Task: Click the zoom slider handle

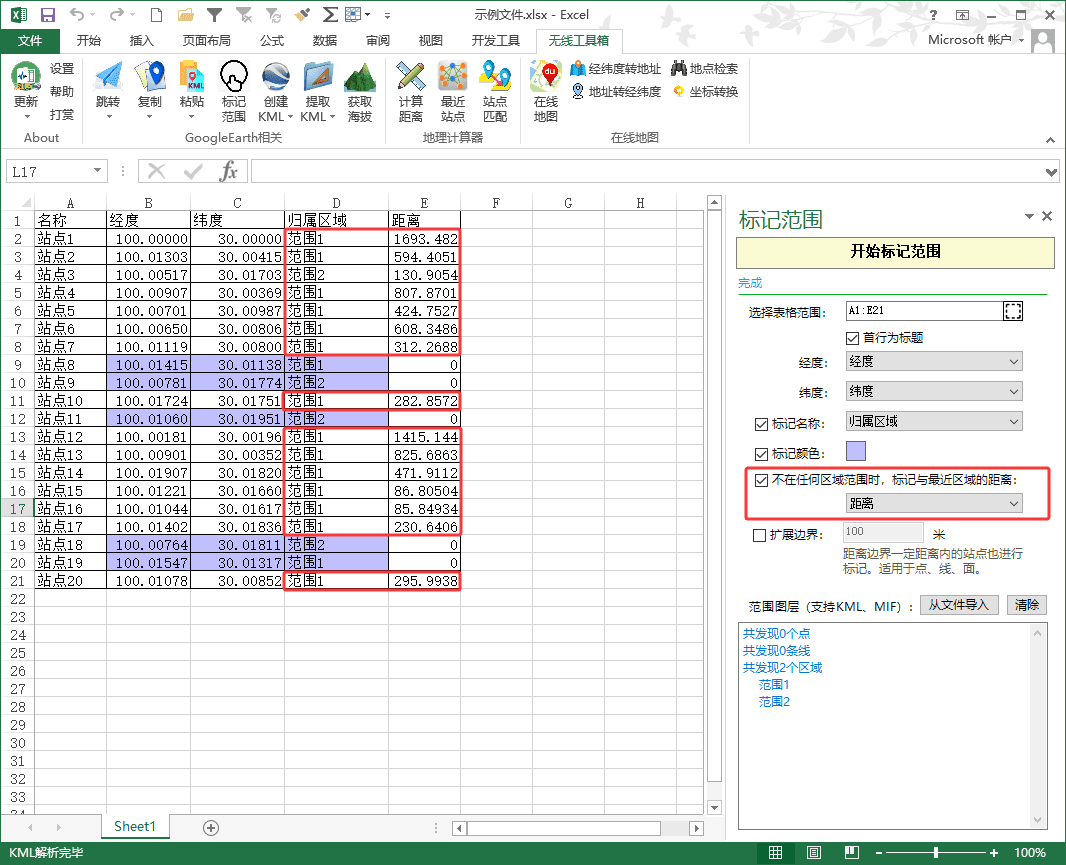Action: point(936,853)
